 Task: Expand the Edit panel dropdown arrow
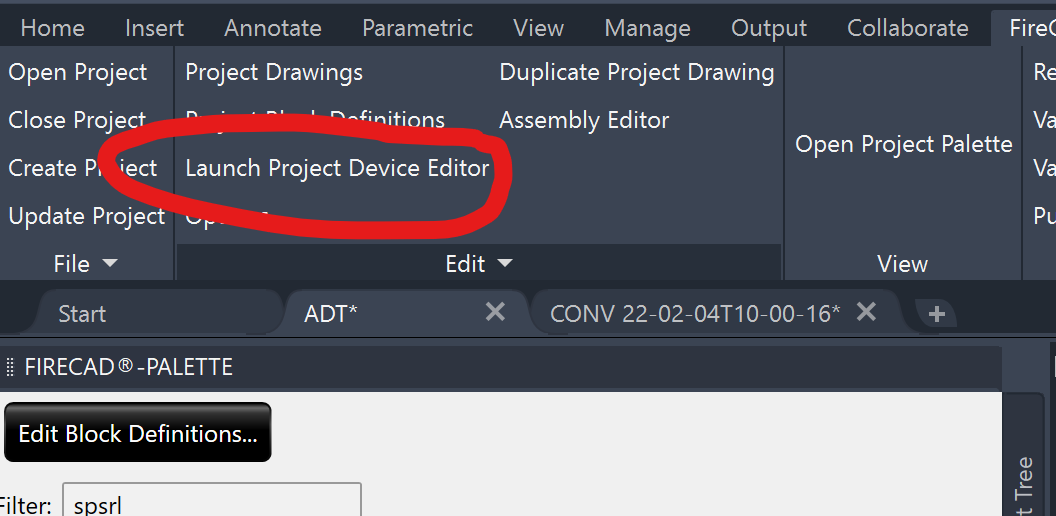click(x=504, y=263)
